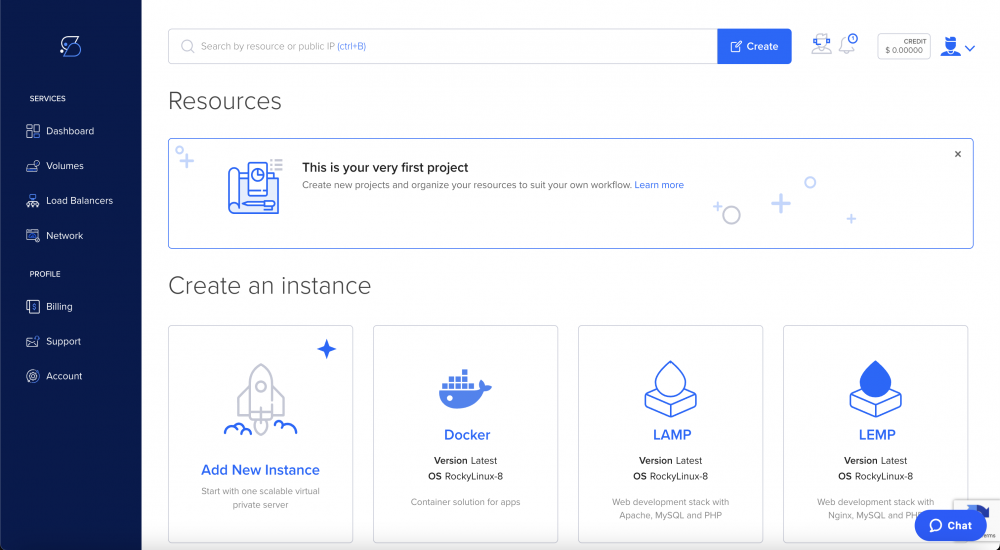Select the LEMP title link
This screenshot has width=1000, height=550.
coord(877,435)
